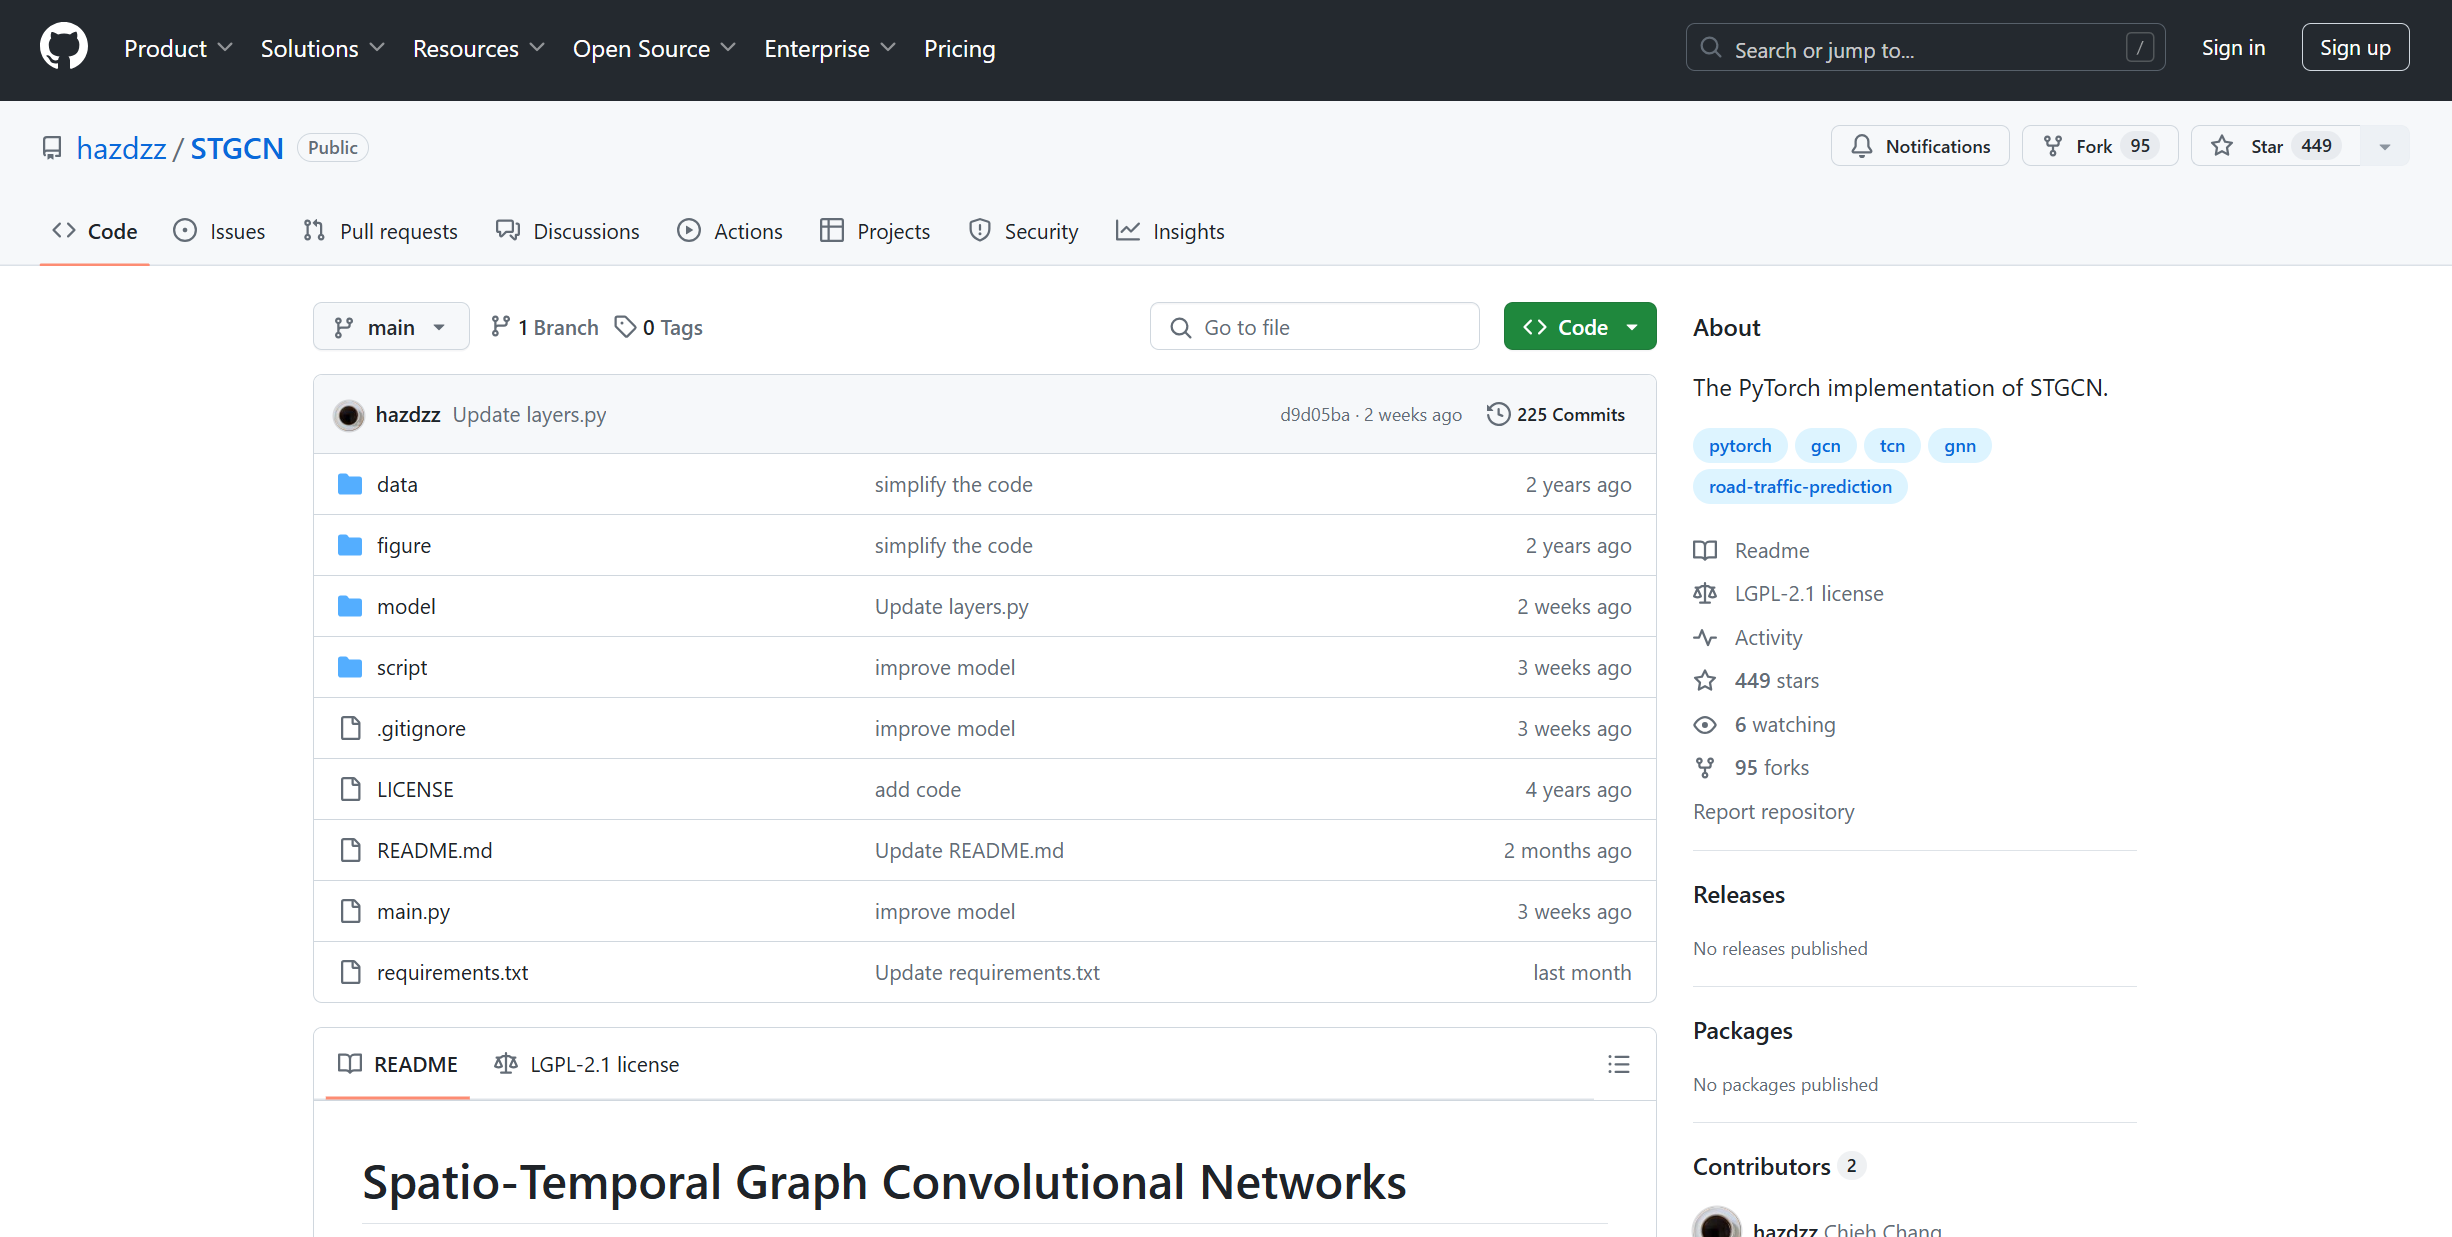Open the README outline list icon

[x=1618, y=1064]
